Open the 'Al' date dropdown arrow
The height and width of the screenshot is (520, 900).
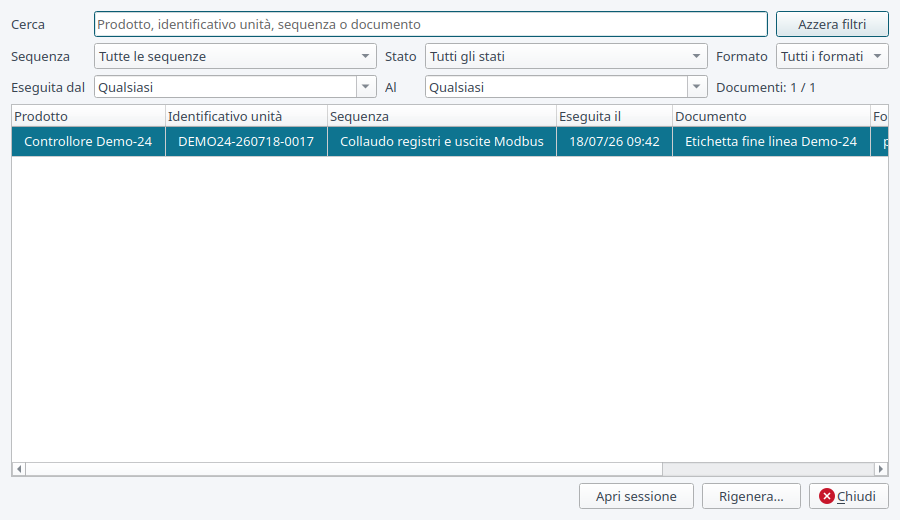tap(696, 87)
